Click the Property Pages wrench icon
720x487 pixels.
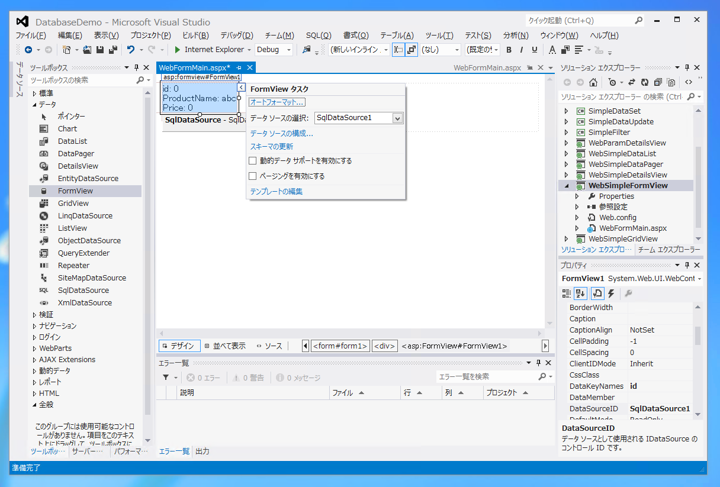(629, 293)
